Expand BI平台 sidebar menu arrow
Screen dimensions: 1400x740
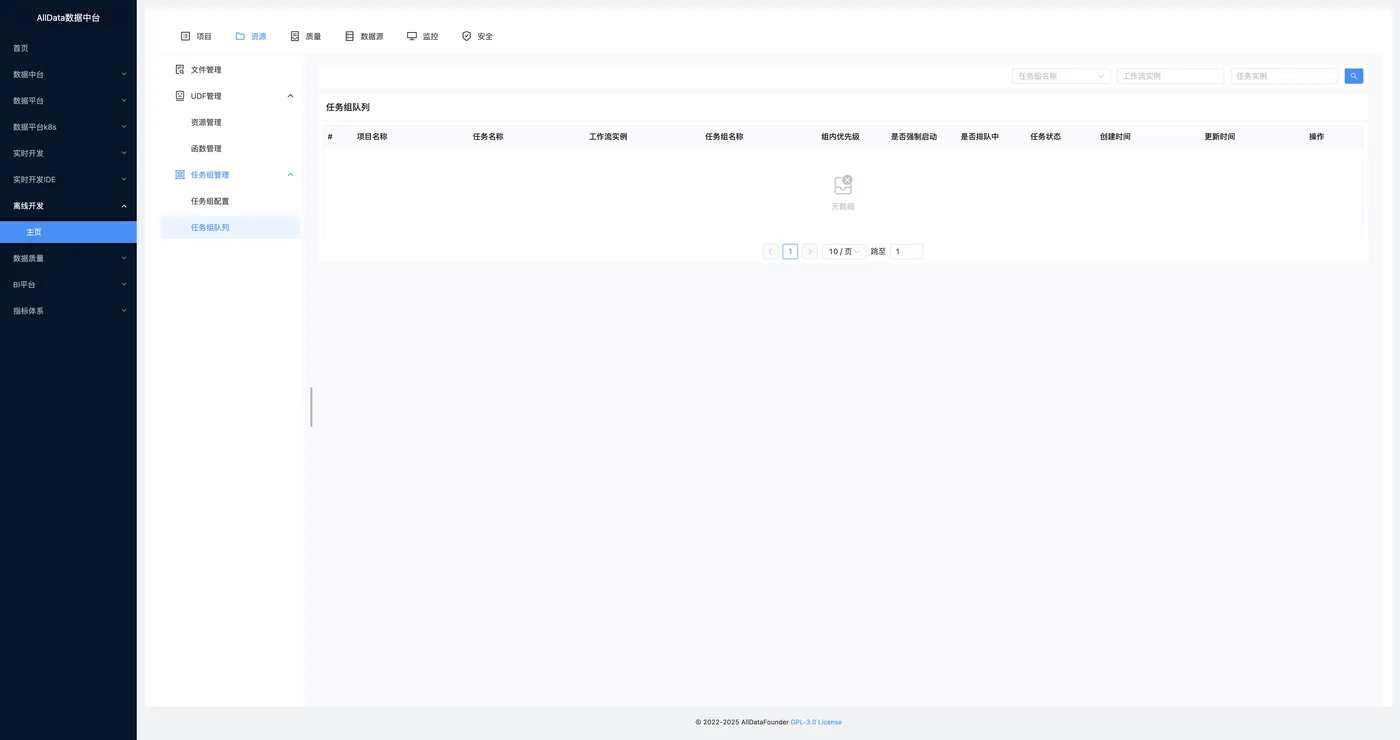(124, 285)
